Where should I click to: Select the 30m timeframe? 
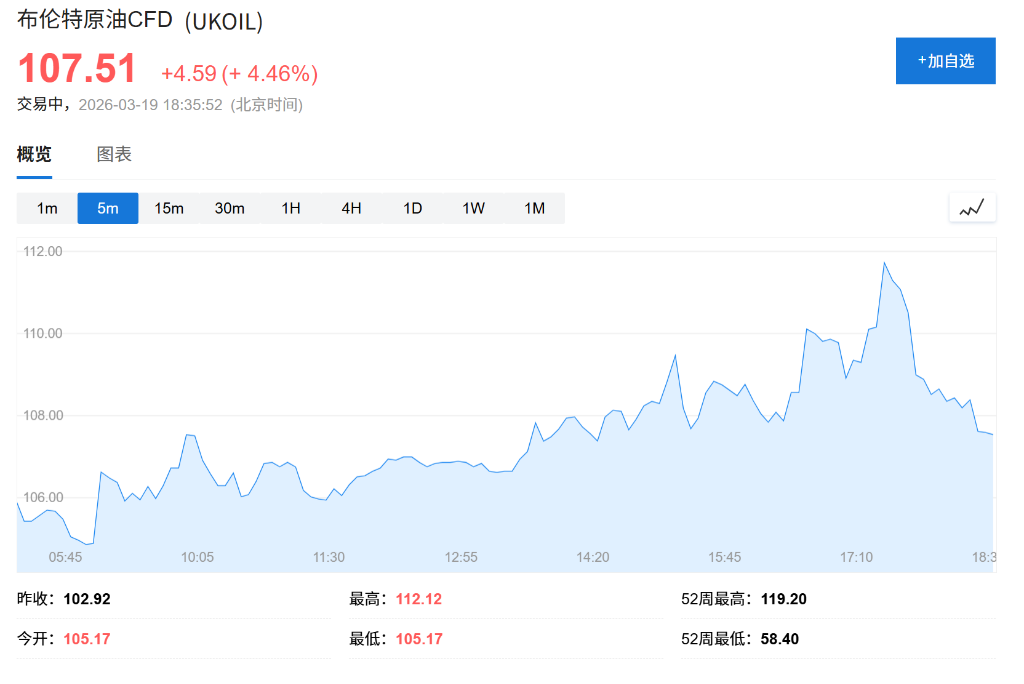point(230,208)
